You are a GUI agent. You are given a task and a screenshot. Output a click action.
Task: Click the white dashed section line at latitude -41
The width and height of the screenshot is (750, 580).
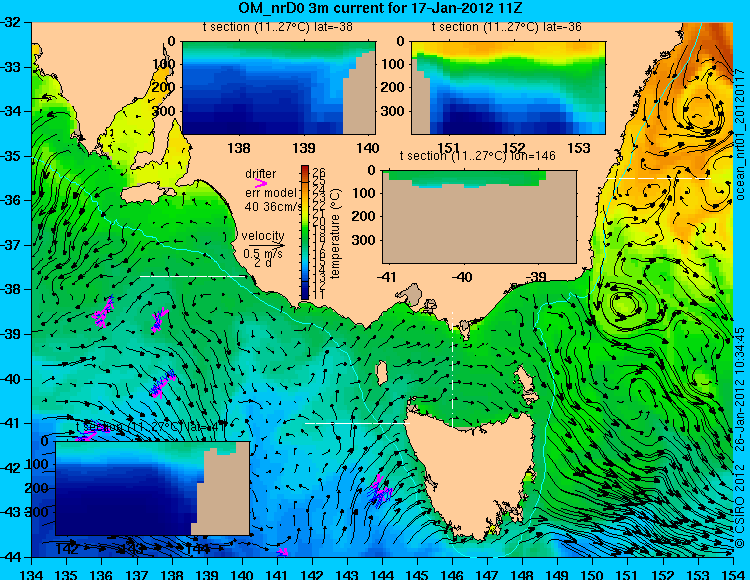(x=357, y=423)
